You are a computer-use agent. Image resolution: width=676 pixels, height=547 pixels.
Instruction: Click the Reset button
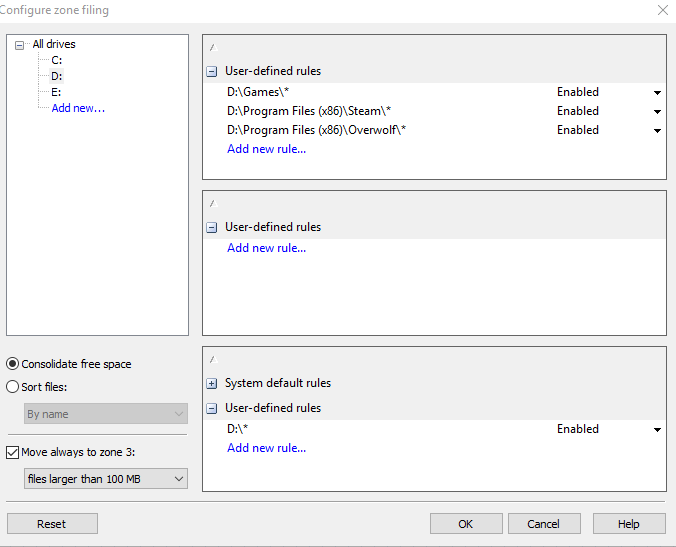[52, 524]
